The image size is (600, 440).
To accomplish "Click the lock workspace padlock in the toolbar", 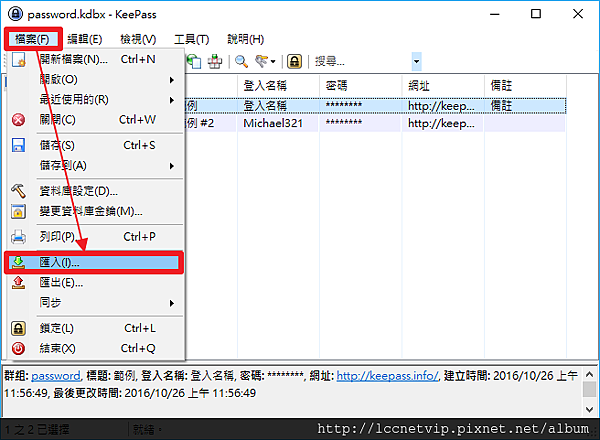I will pos(295,62).
